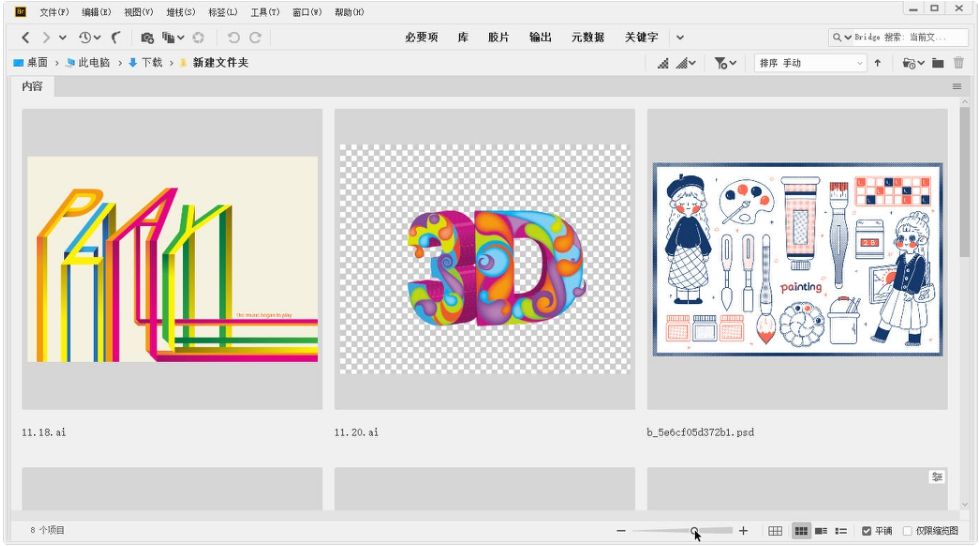Go forward with the right arrow

click(46, 37)
